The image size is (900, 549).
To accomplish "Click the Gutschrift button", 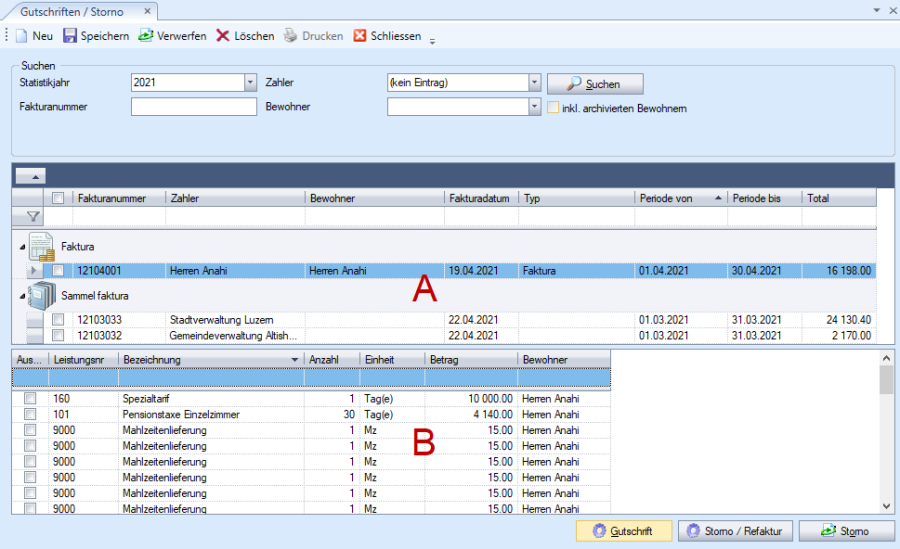I will click(624, 531).
